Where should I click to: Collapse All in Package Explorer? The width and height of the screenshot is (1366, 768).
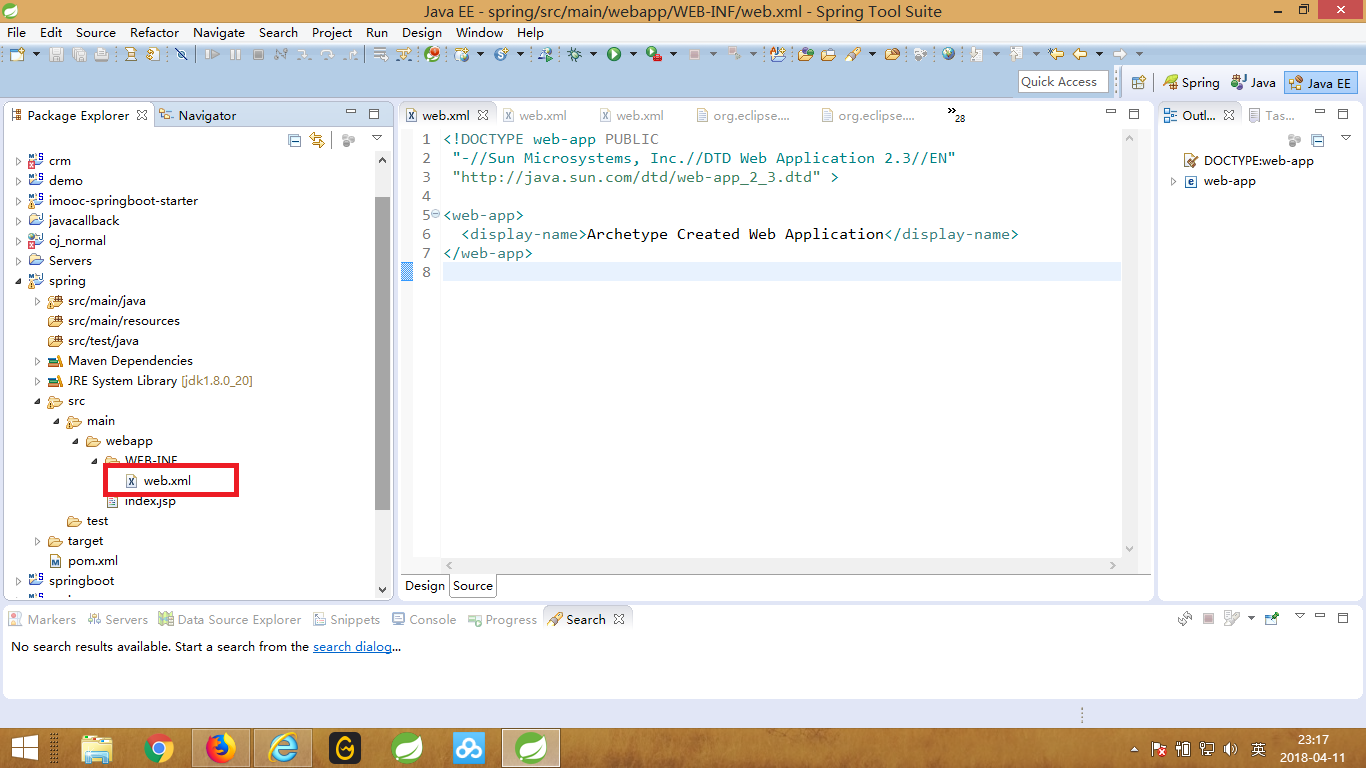294,140
